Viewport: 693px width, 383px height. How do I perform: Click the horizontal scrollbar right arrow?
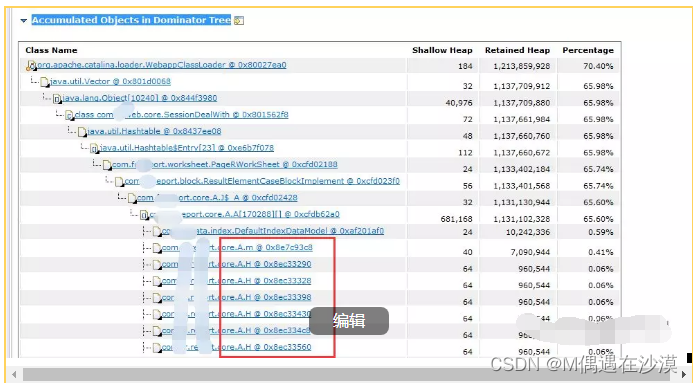pos(685,375)
